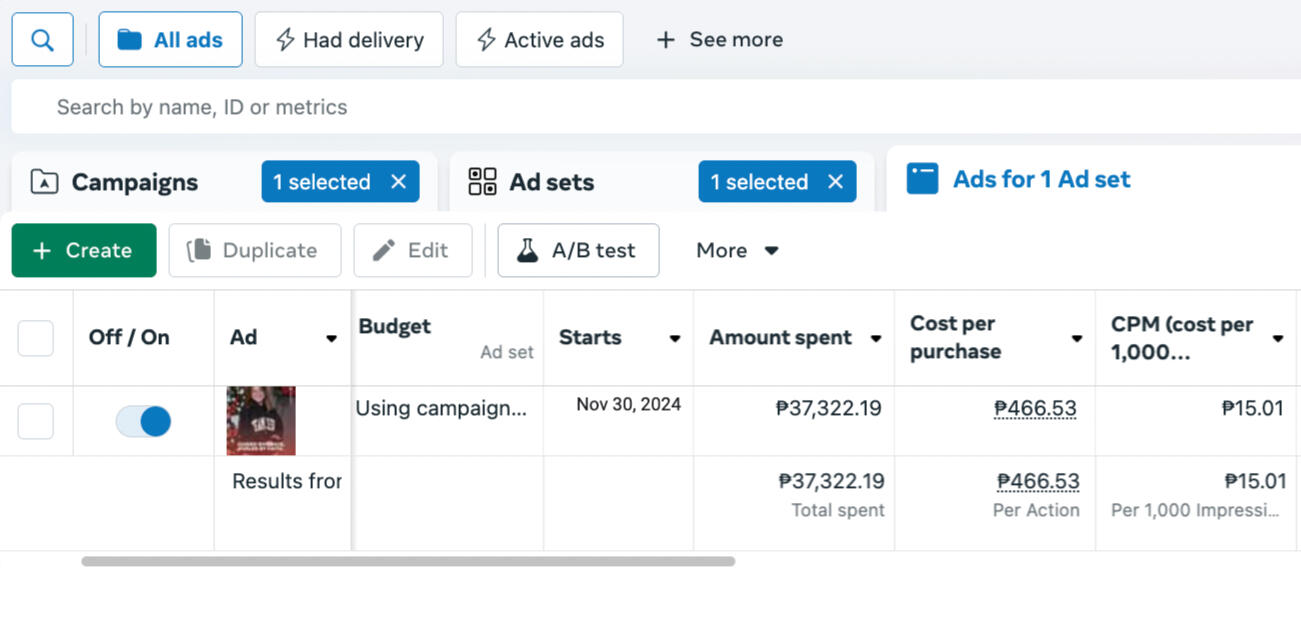
Task: Switch to the All ads tab
Action: pos(170,40)
